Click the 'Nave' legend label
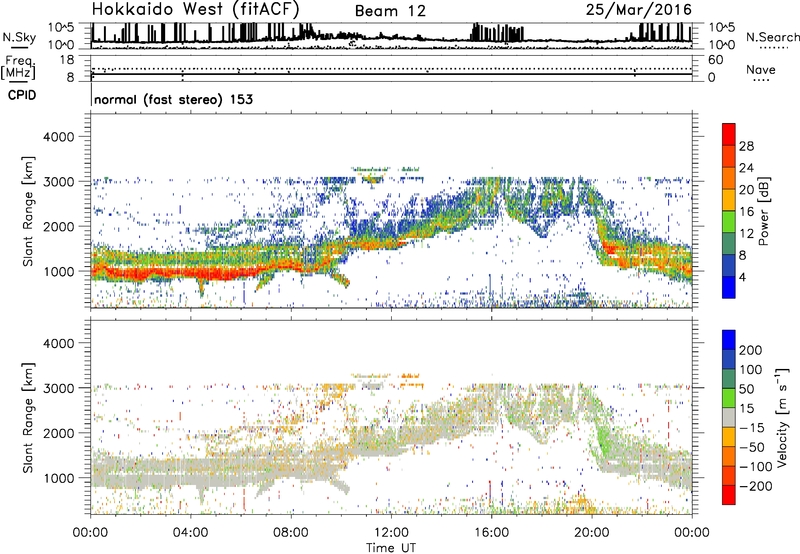Screen dimensions: 800x554 pyautogui.click(x=761, y=69)
